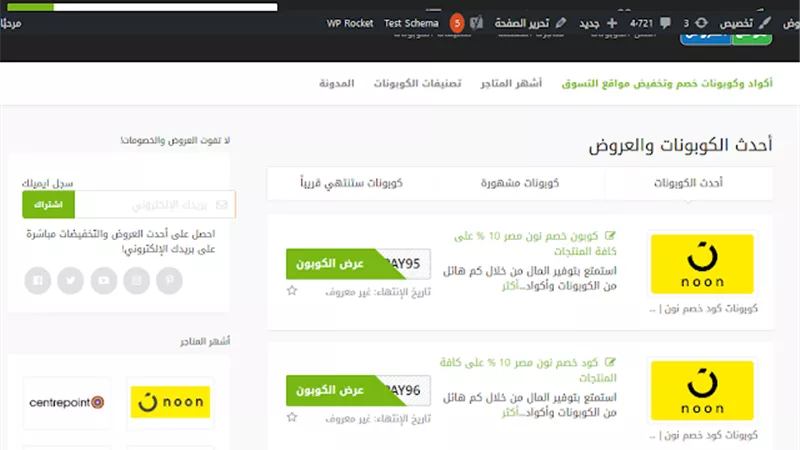Expand أكثر link in second coupon description

pyautogui.click(x=510, y=412)
